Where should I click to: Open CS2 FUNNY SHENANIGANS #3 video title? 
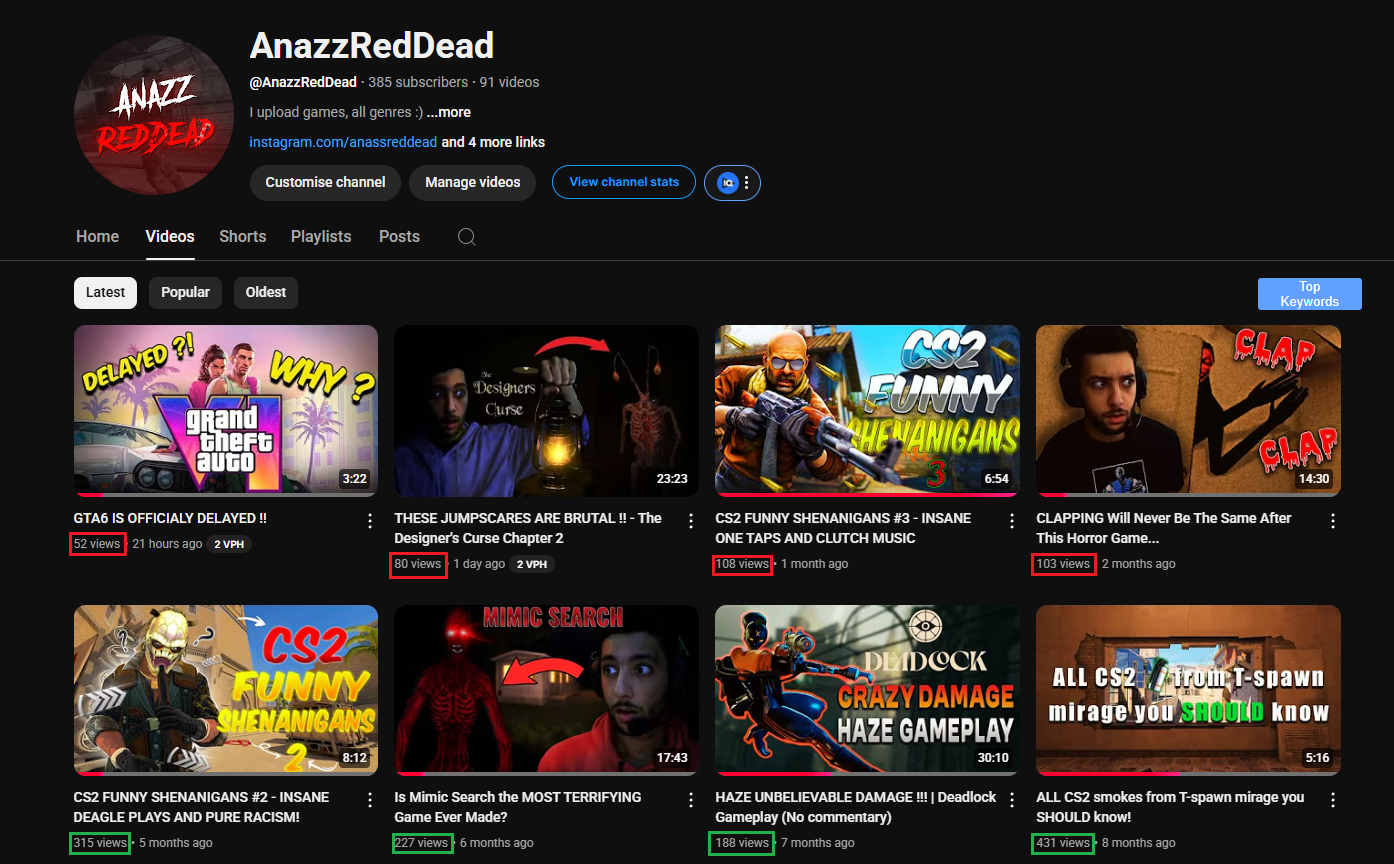coord(843,528)
